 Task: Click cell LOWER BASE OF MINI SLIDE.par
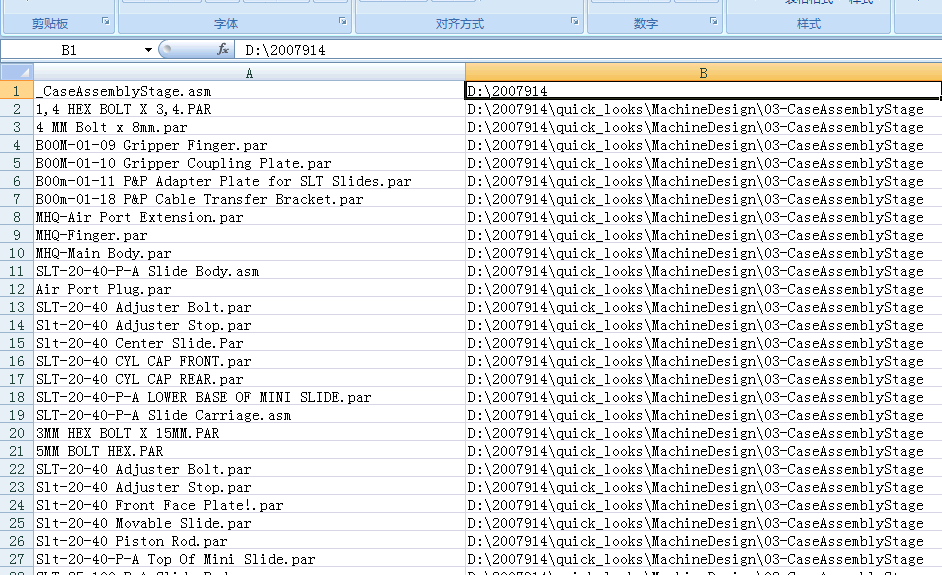coord(249,397)
